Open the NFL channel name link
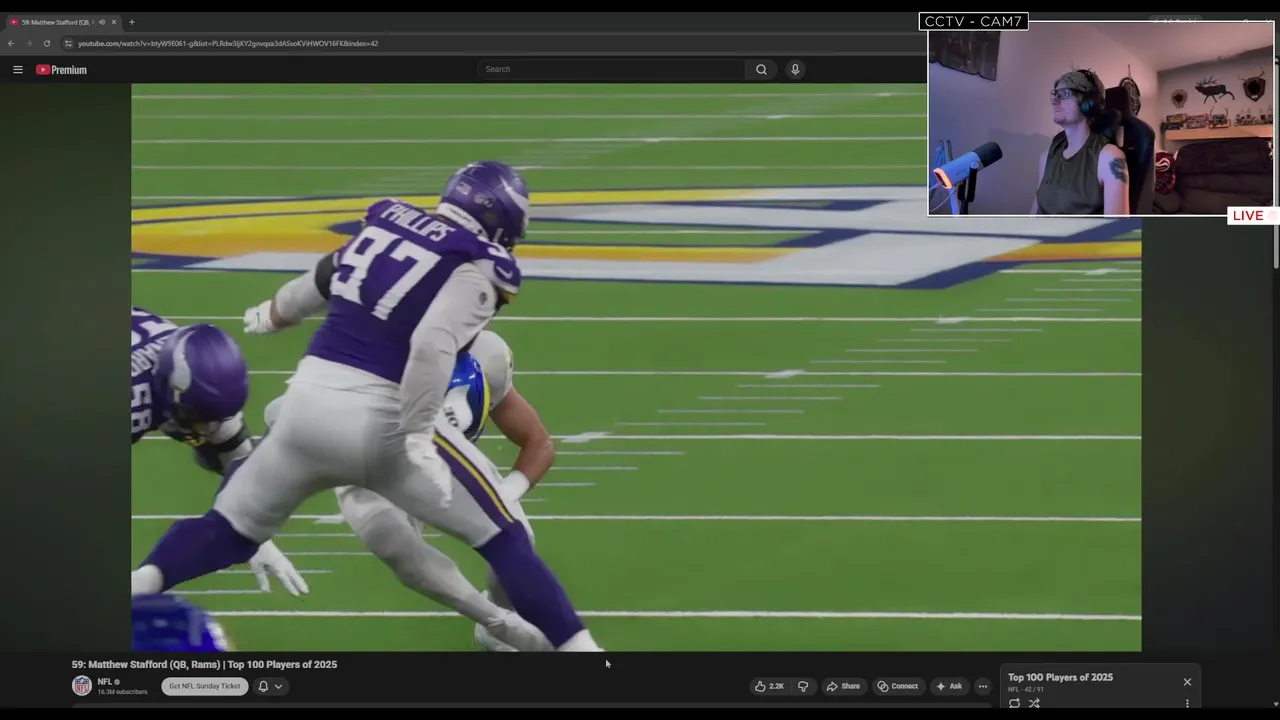Screen dimensions: 1280x720 coord(104,682)
